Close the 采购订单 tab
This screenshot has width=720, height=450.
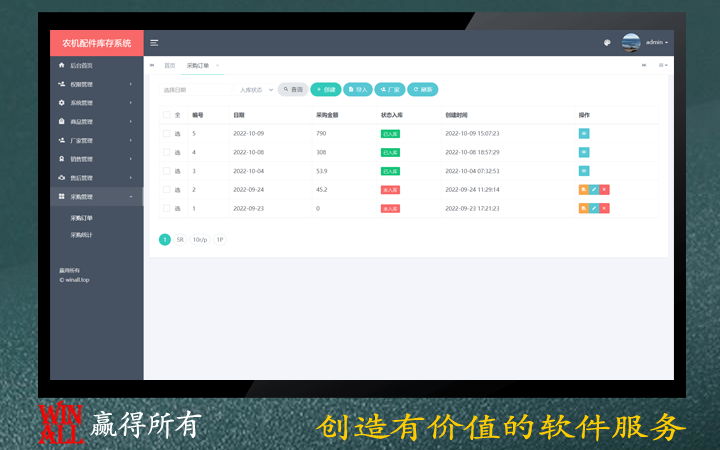tap(218, 66)
